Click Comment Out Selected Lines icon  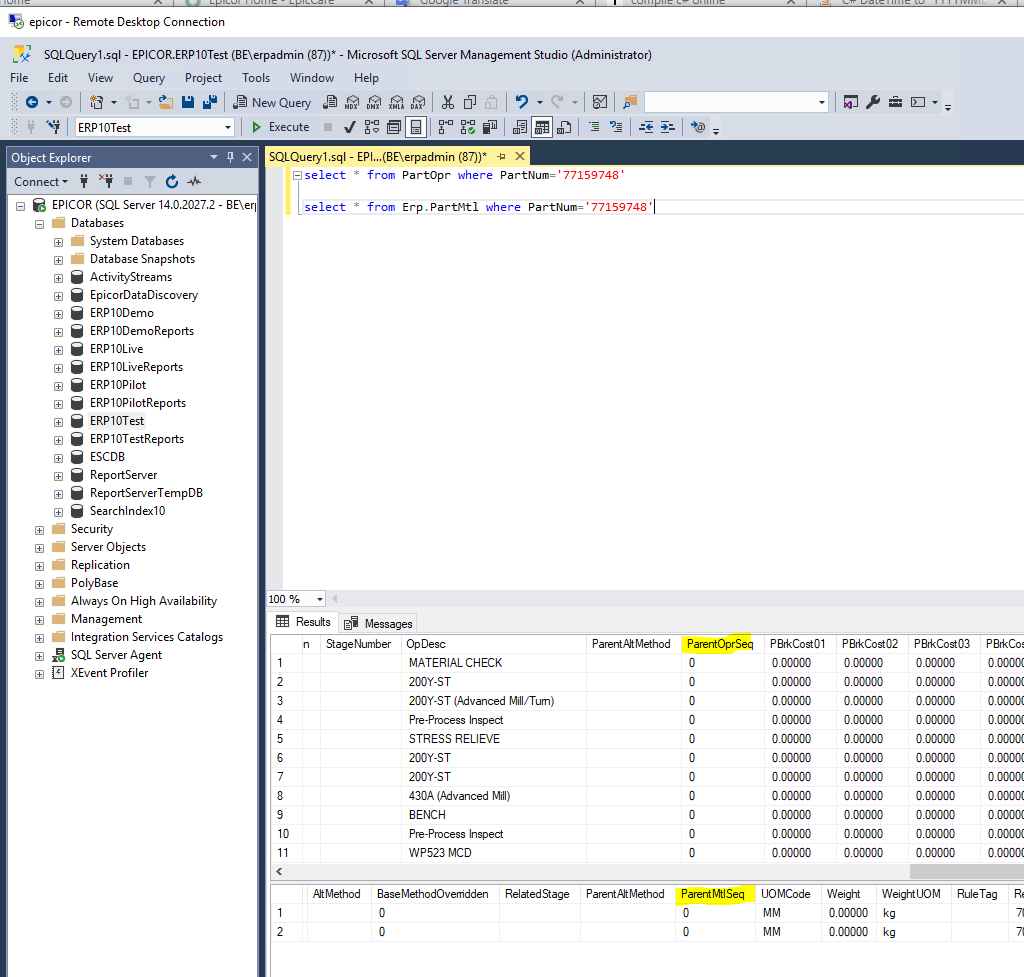594,127
